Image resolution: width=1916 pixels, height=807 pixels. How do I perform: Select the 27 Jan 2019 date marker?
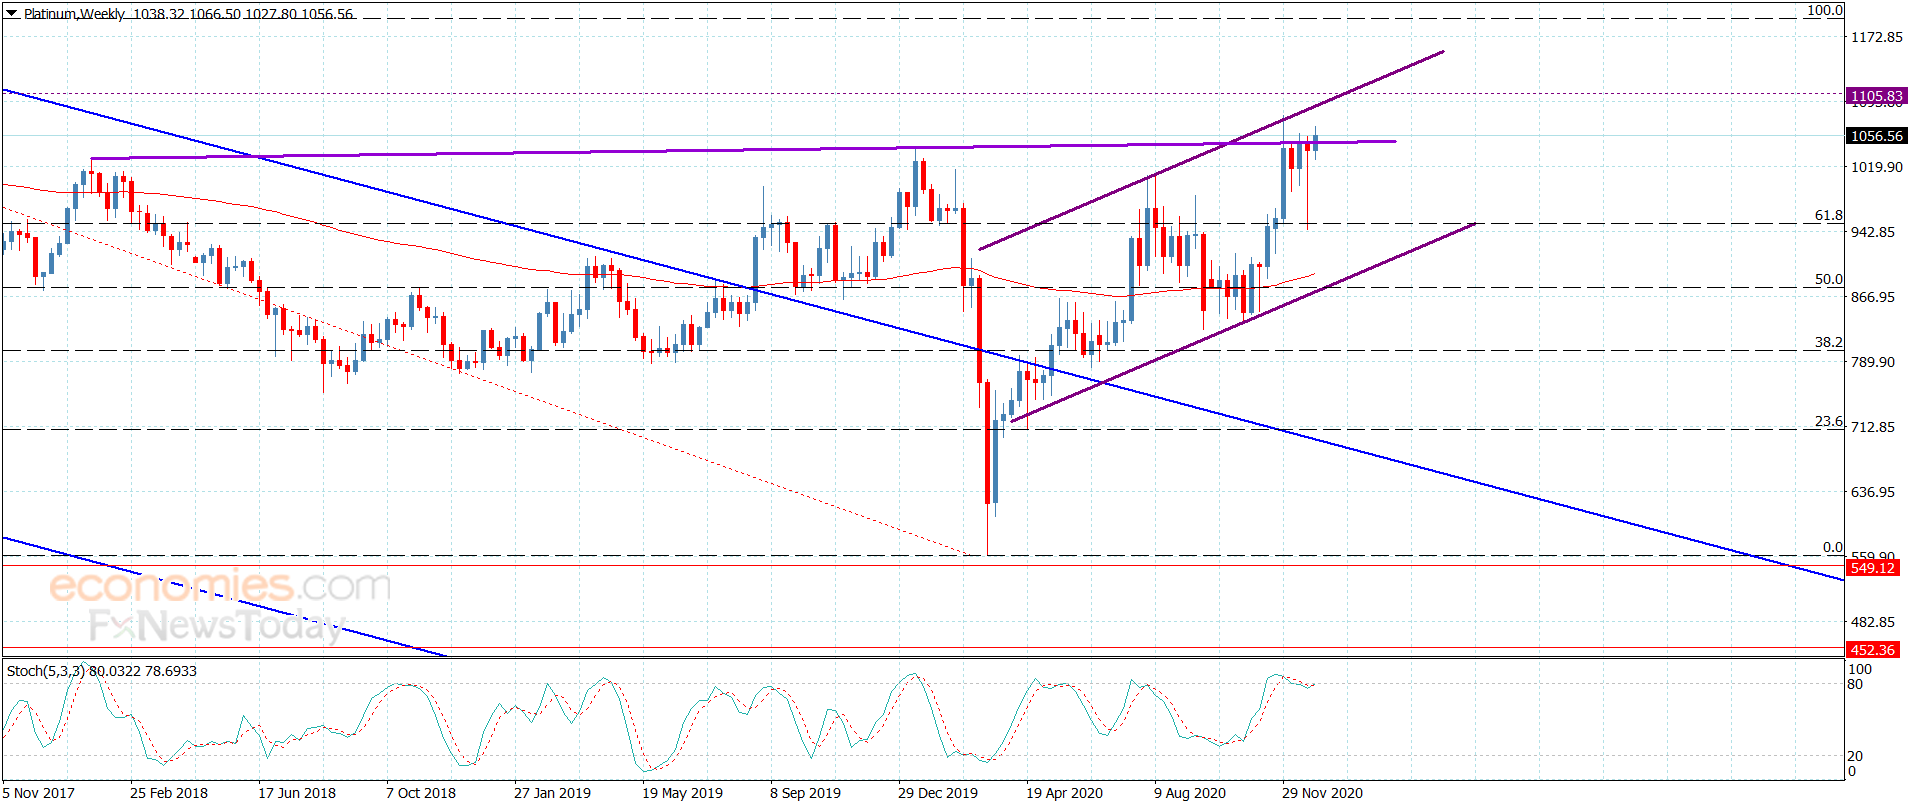click(x=552, y=793)
